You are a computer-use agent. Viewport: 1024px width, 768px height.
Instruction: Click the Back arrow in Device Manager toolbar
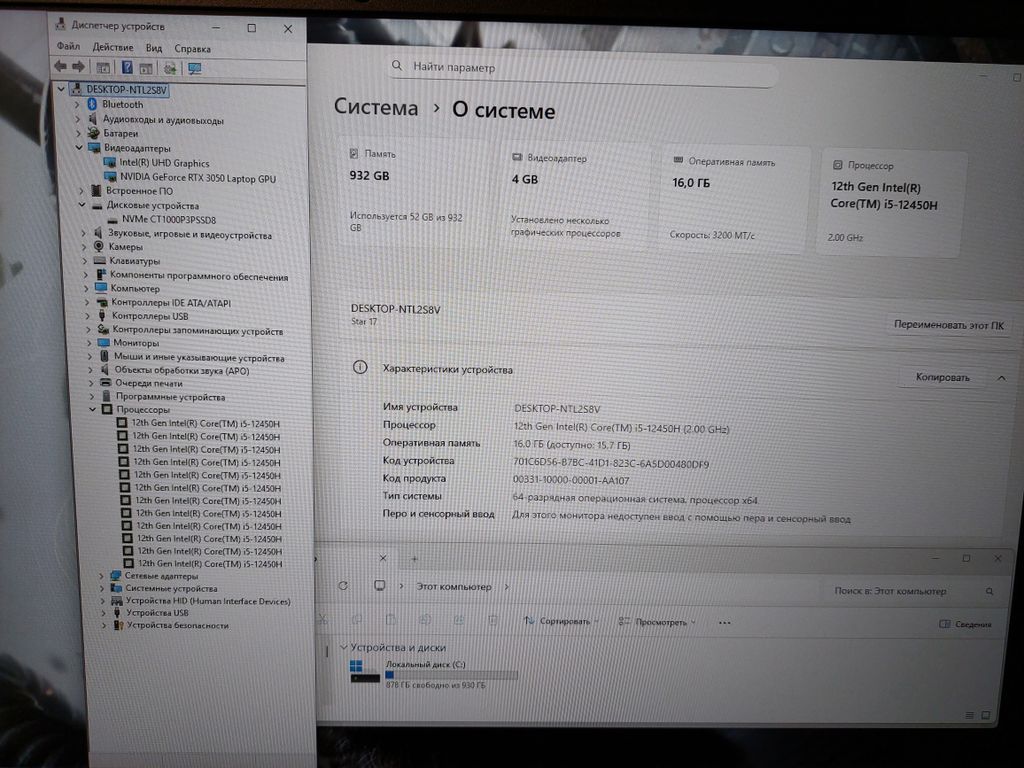pyautogui.click(x=60, y=67)
